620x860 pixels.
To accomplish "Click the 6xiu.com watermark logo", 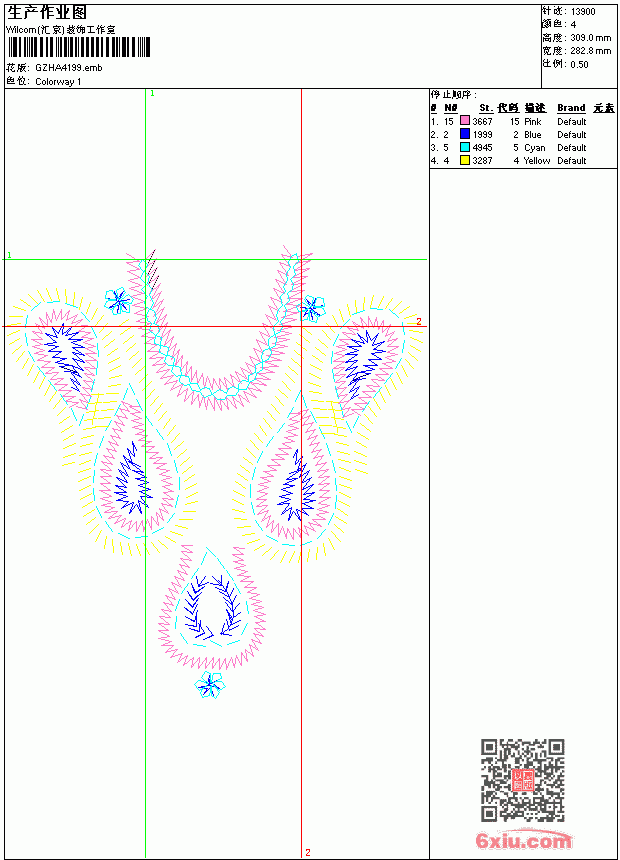I will (x=523, y=840).
